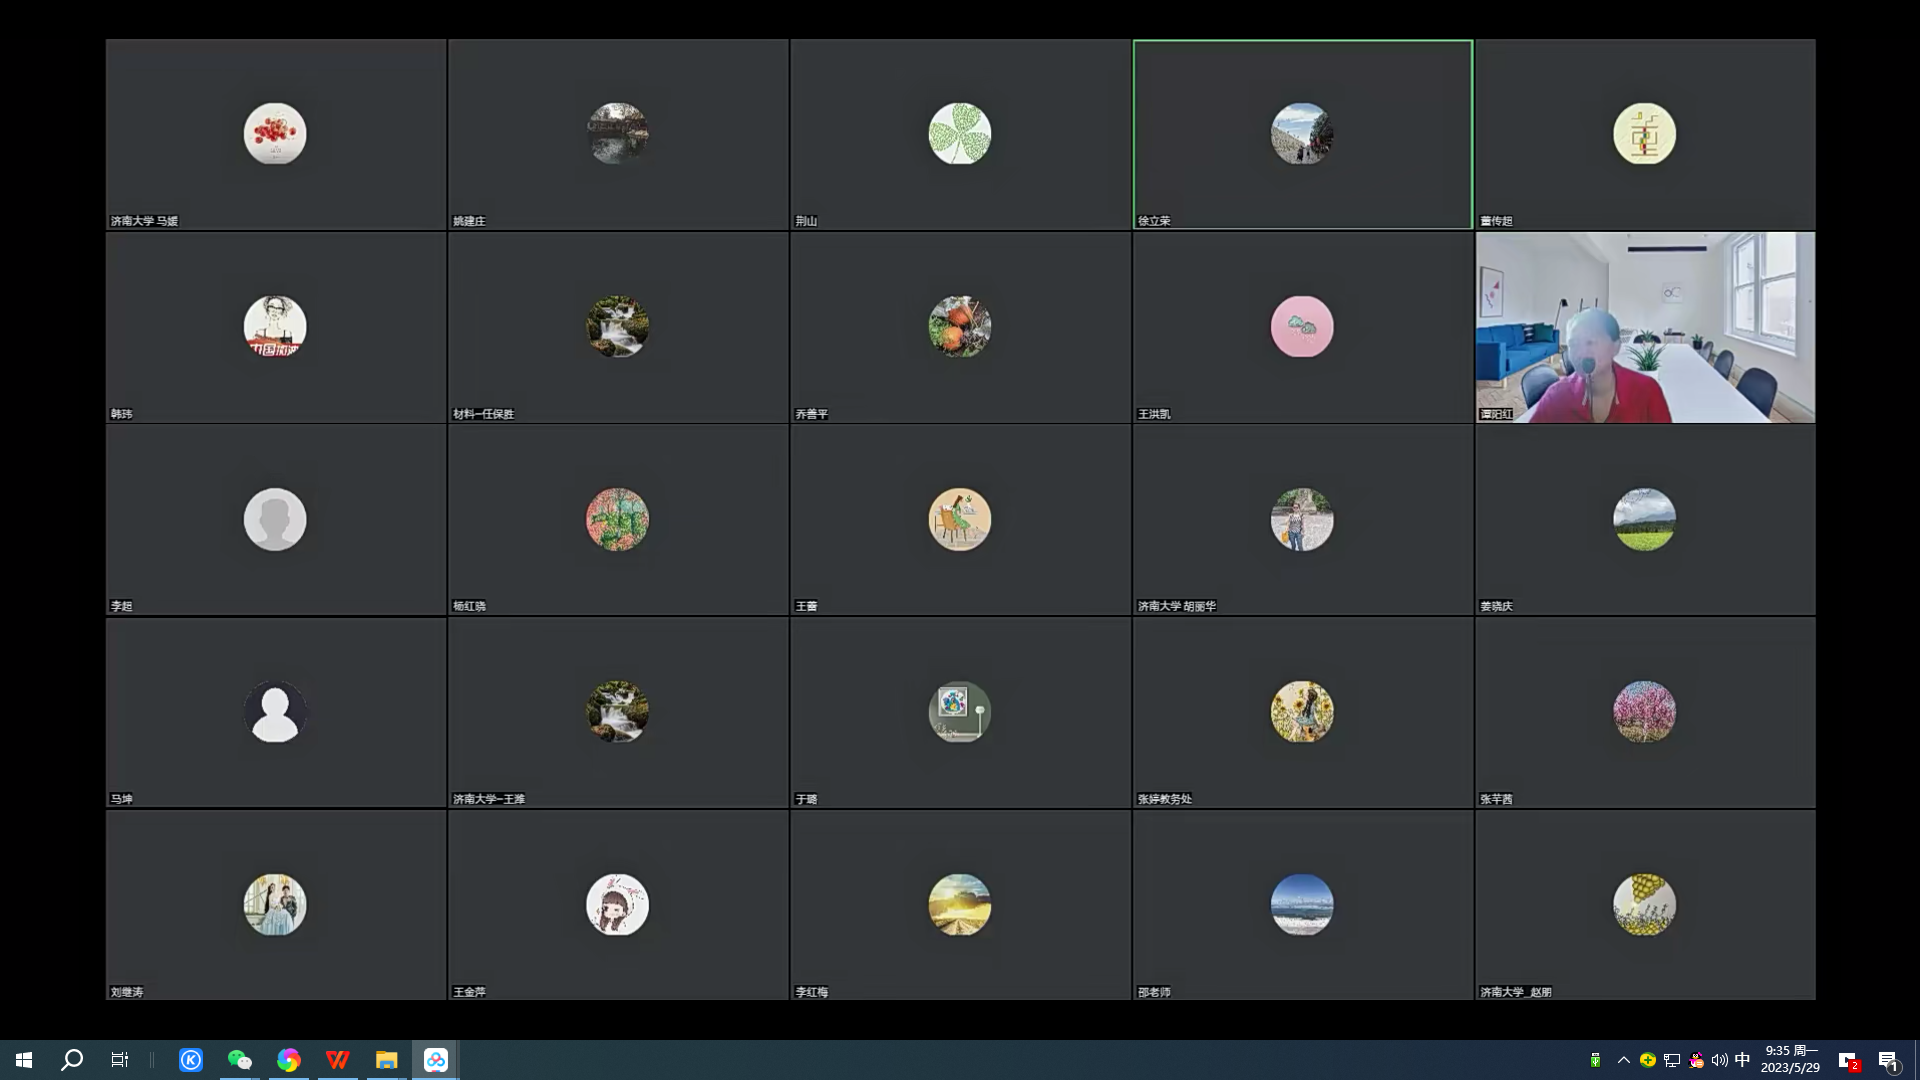Open the Windows Start menu
Screen dimensions: 1920x1080
click(x=24, y=1060)
